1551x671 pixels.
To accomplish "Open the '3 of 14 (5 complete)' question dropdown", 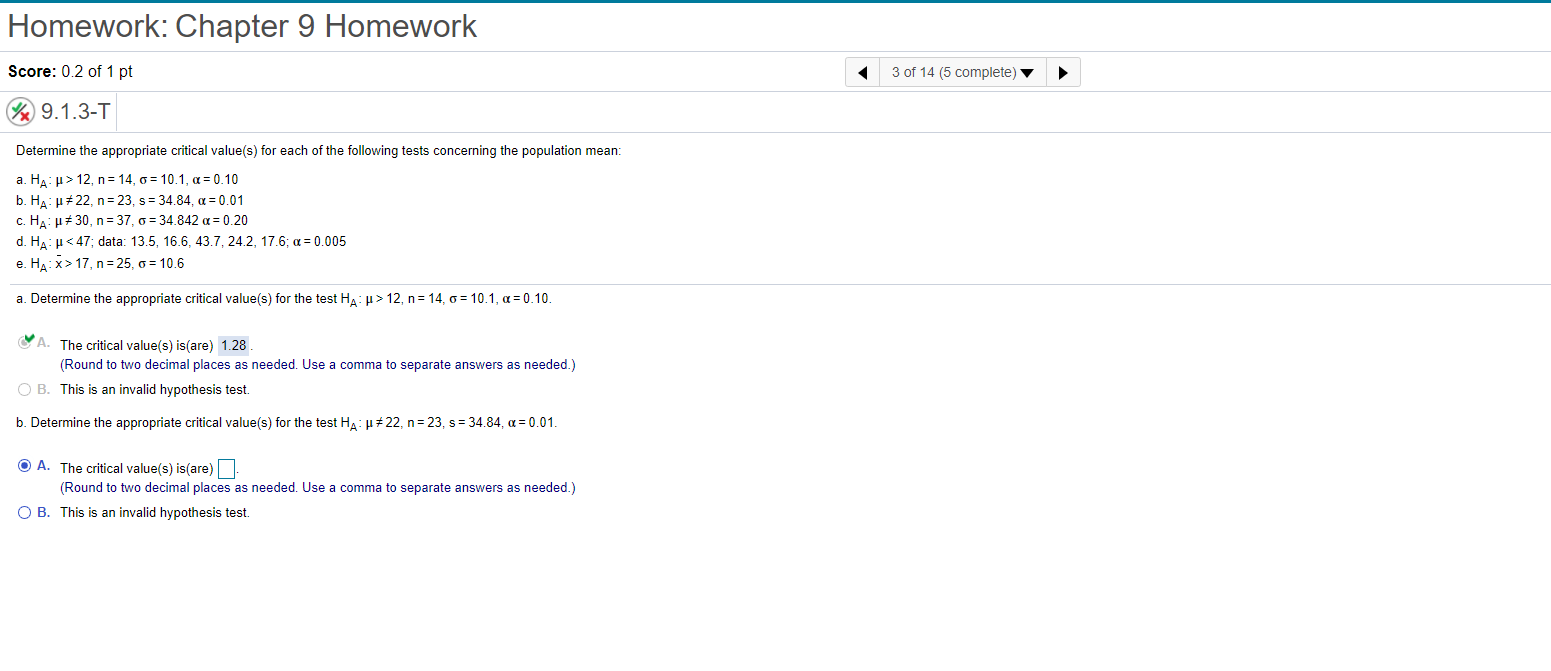I will (x=960, y=71).
